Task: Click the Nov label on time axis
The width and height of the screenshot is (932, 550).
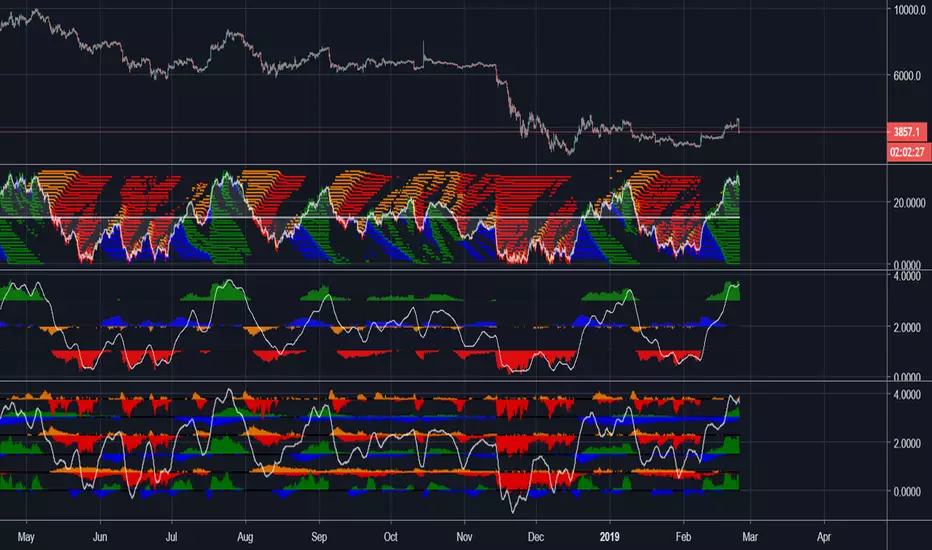Action: 464,537
